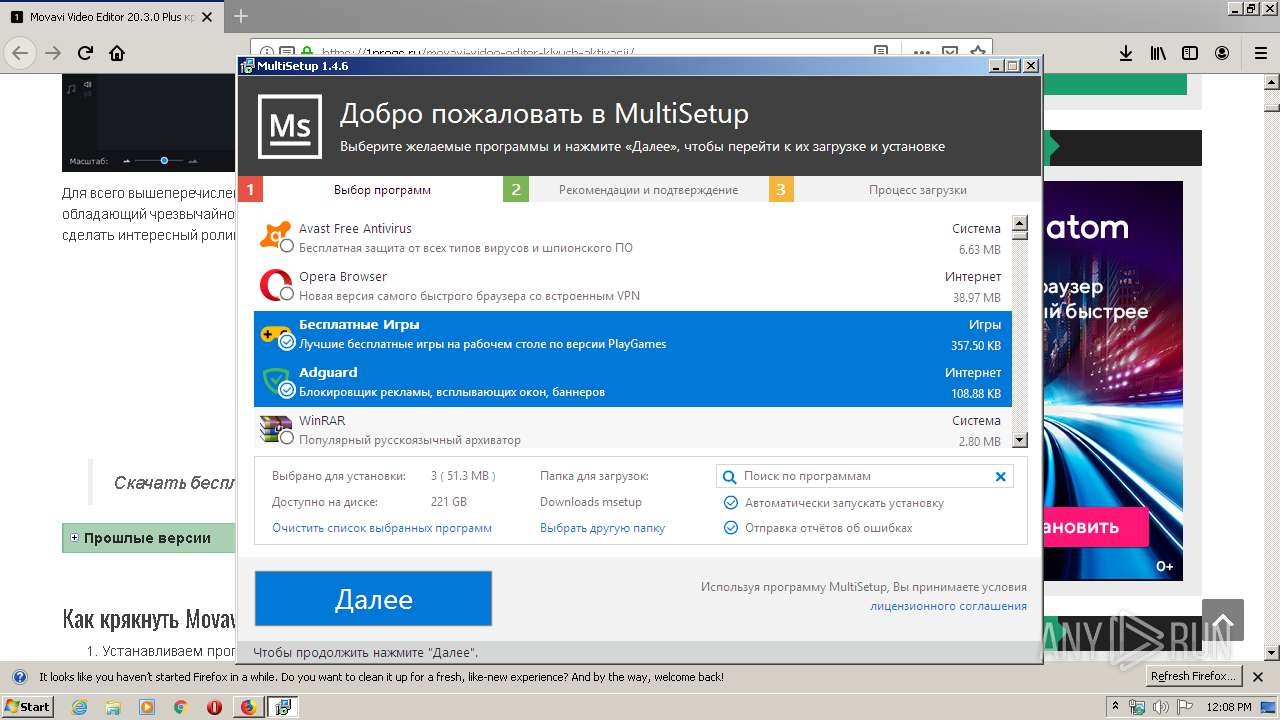Click the Далее button
The width and height of the screenshot is (1280, 720).
point(373,599)
